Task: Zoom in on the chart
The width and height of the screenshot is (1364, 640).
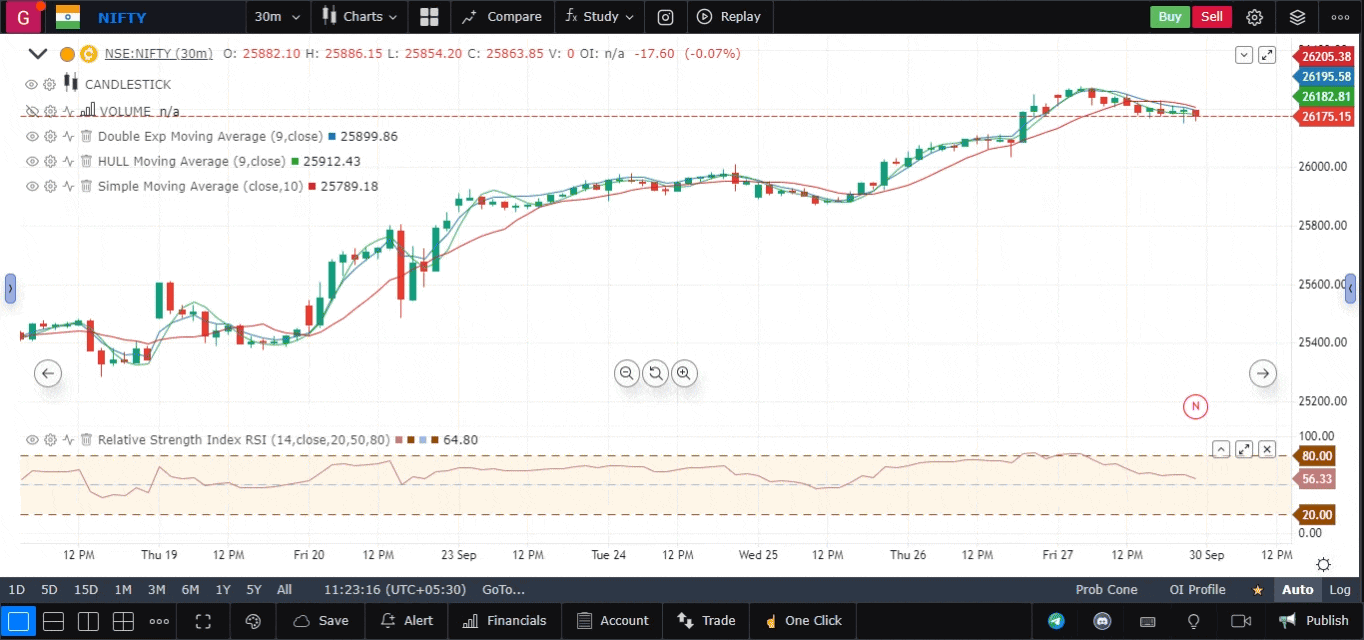Action: [684, 373]
